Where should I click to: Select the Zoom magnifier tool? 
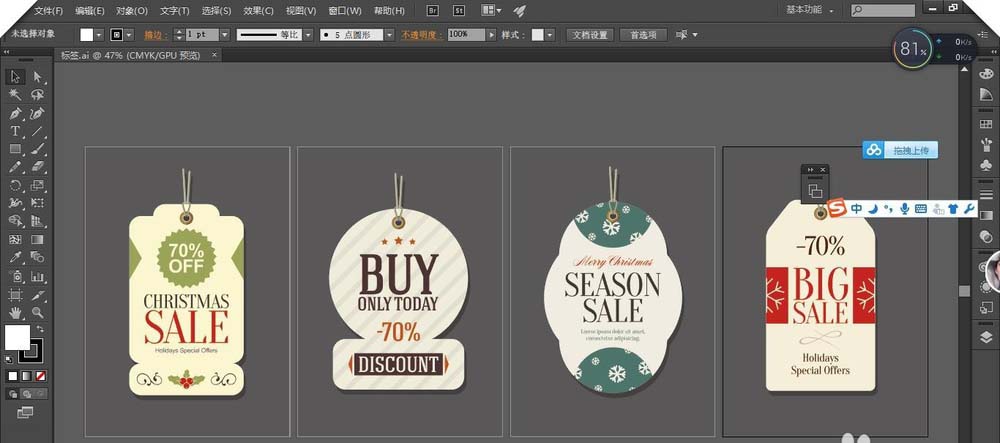click(x=38, y=313)
